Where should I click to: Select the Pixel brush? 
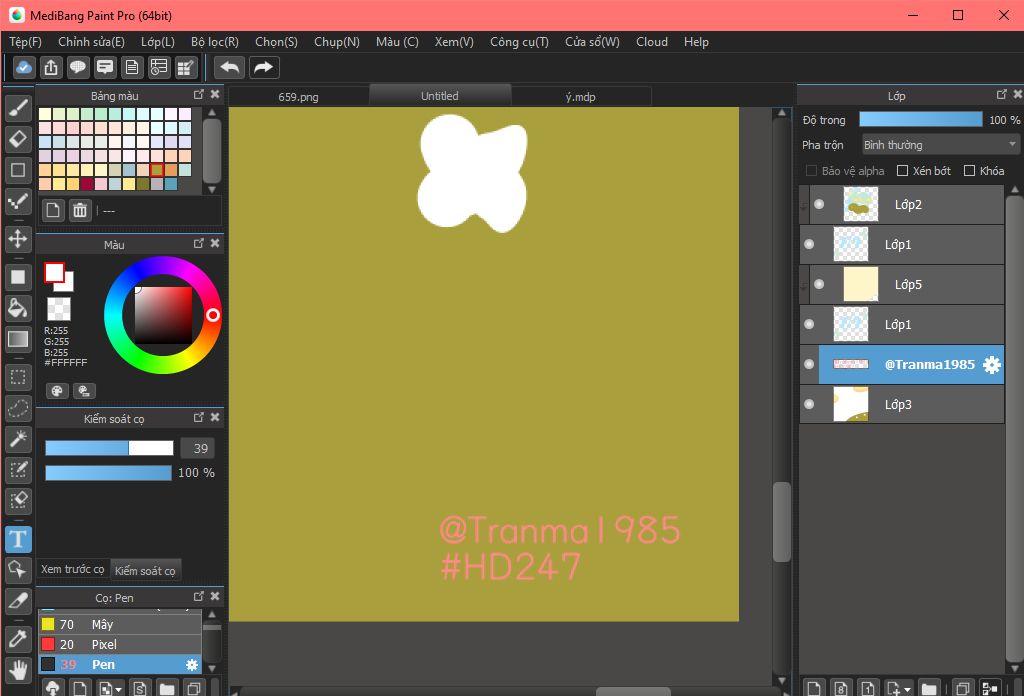tap(120, 644)
